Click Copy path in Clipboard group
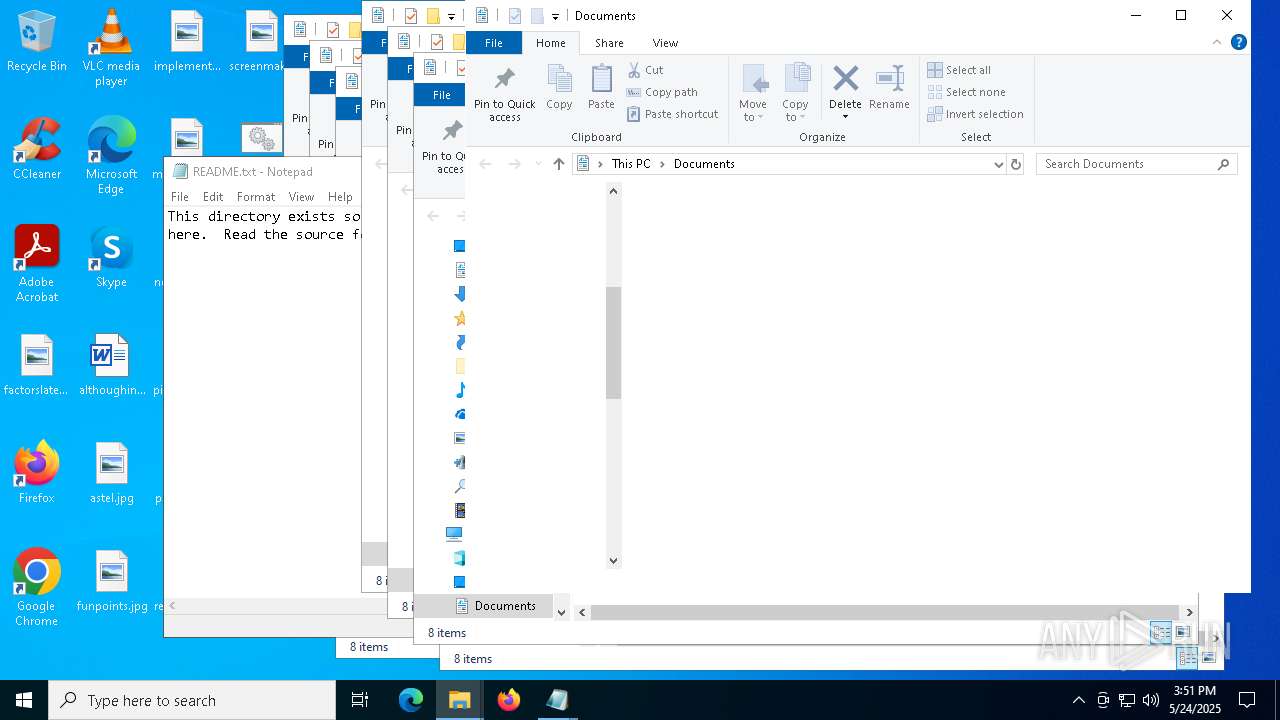This screenshot has width=1280, height=720. (x=662, y=92)
